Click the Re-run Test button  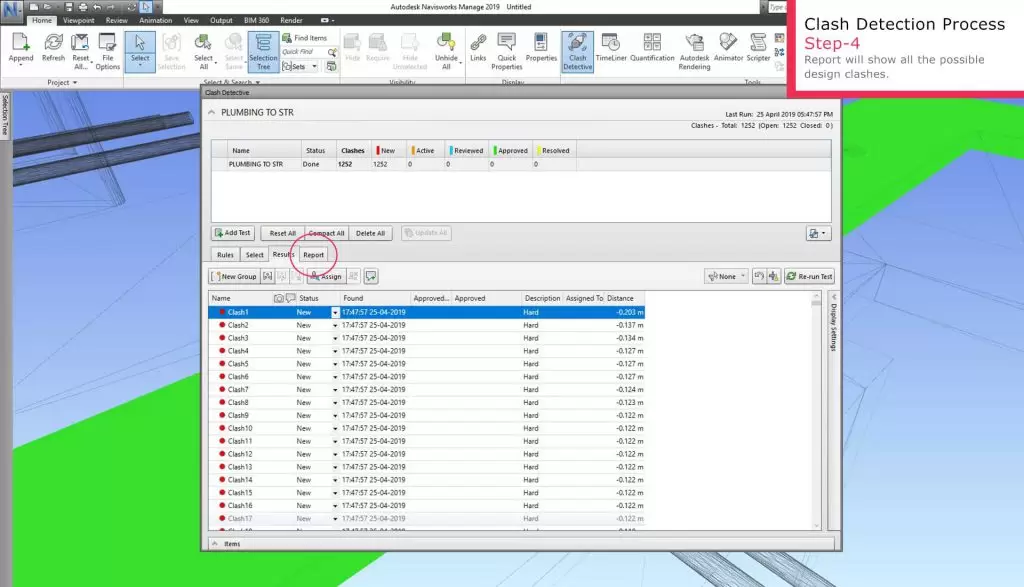[809, 276]
